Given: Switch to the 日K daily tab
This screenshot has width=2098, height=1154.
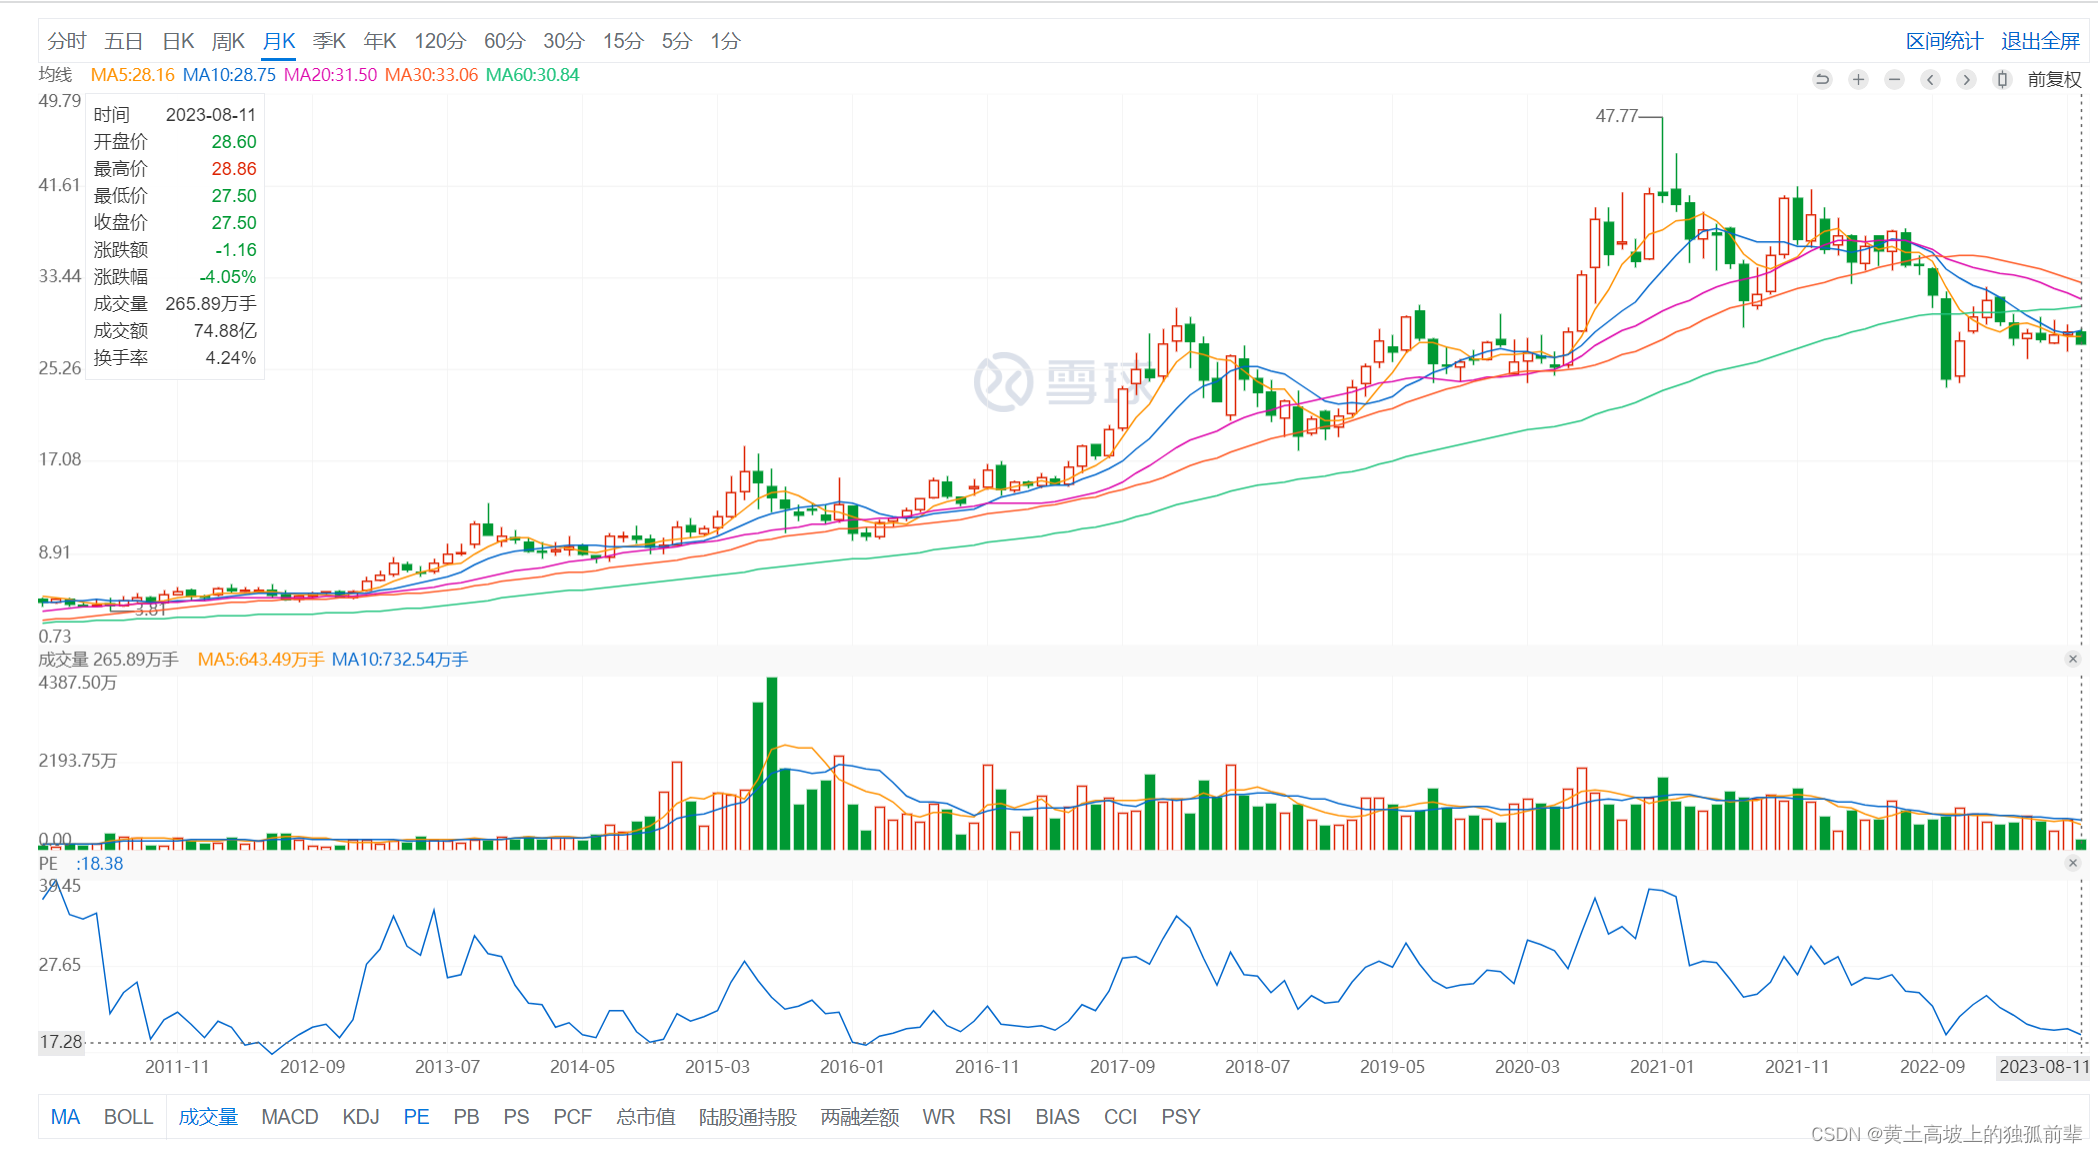Looking at the screenshot, I should pyautogui.click(x=178, y=41).
